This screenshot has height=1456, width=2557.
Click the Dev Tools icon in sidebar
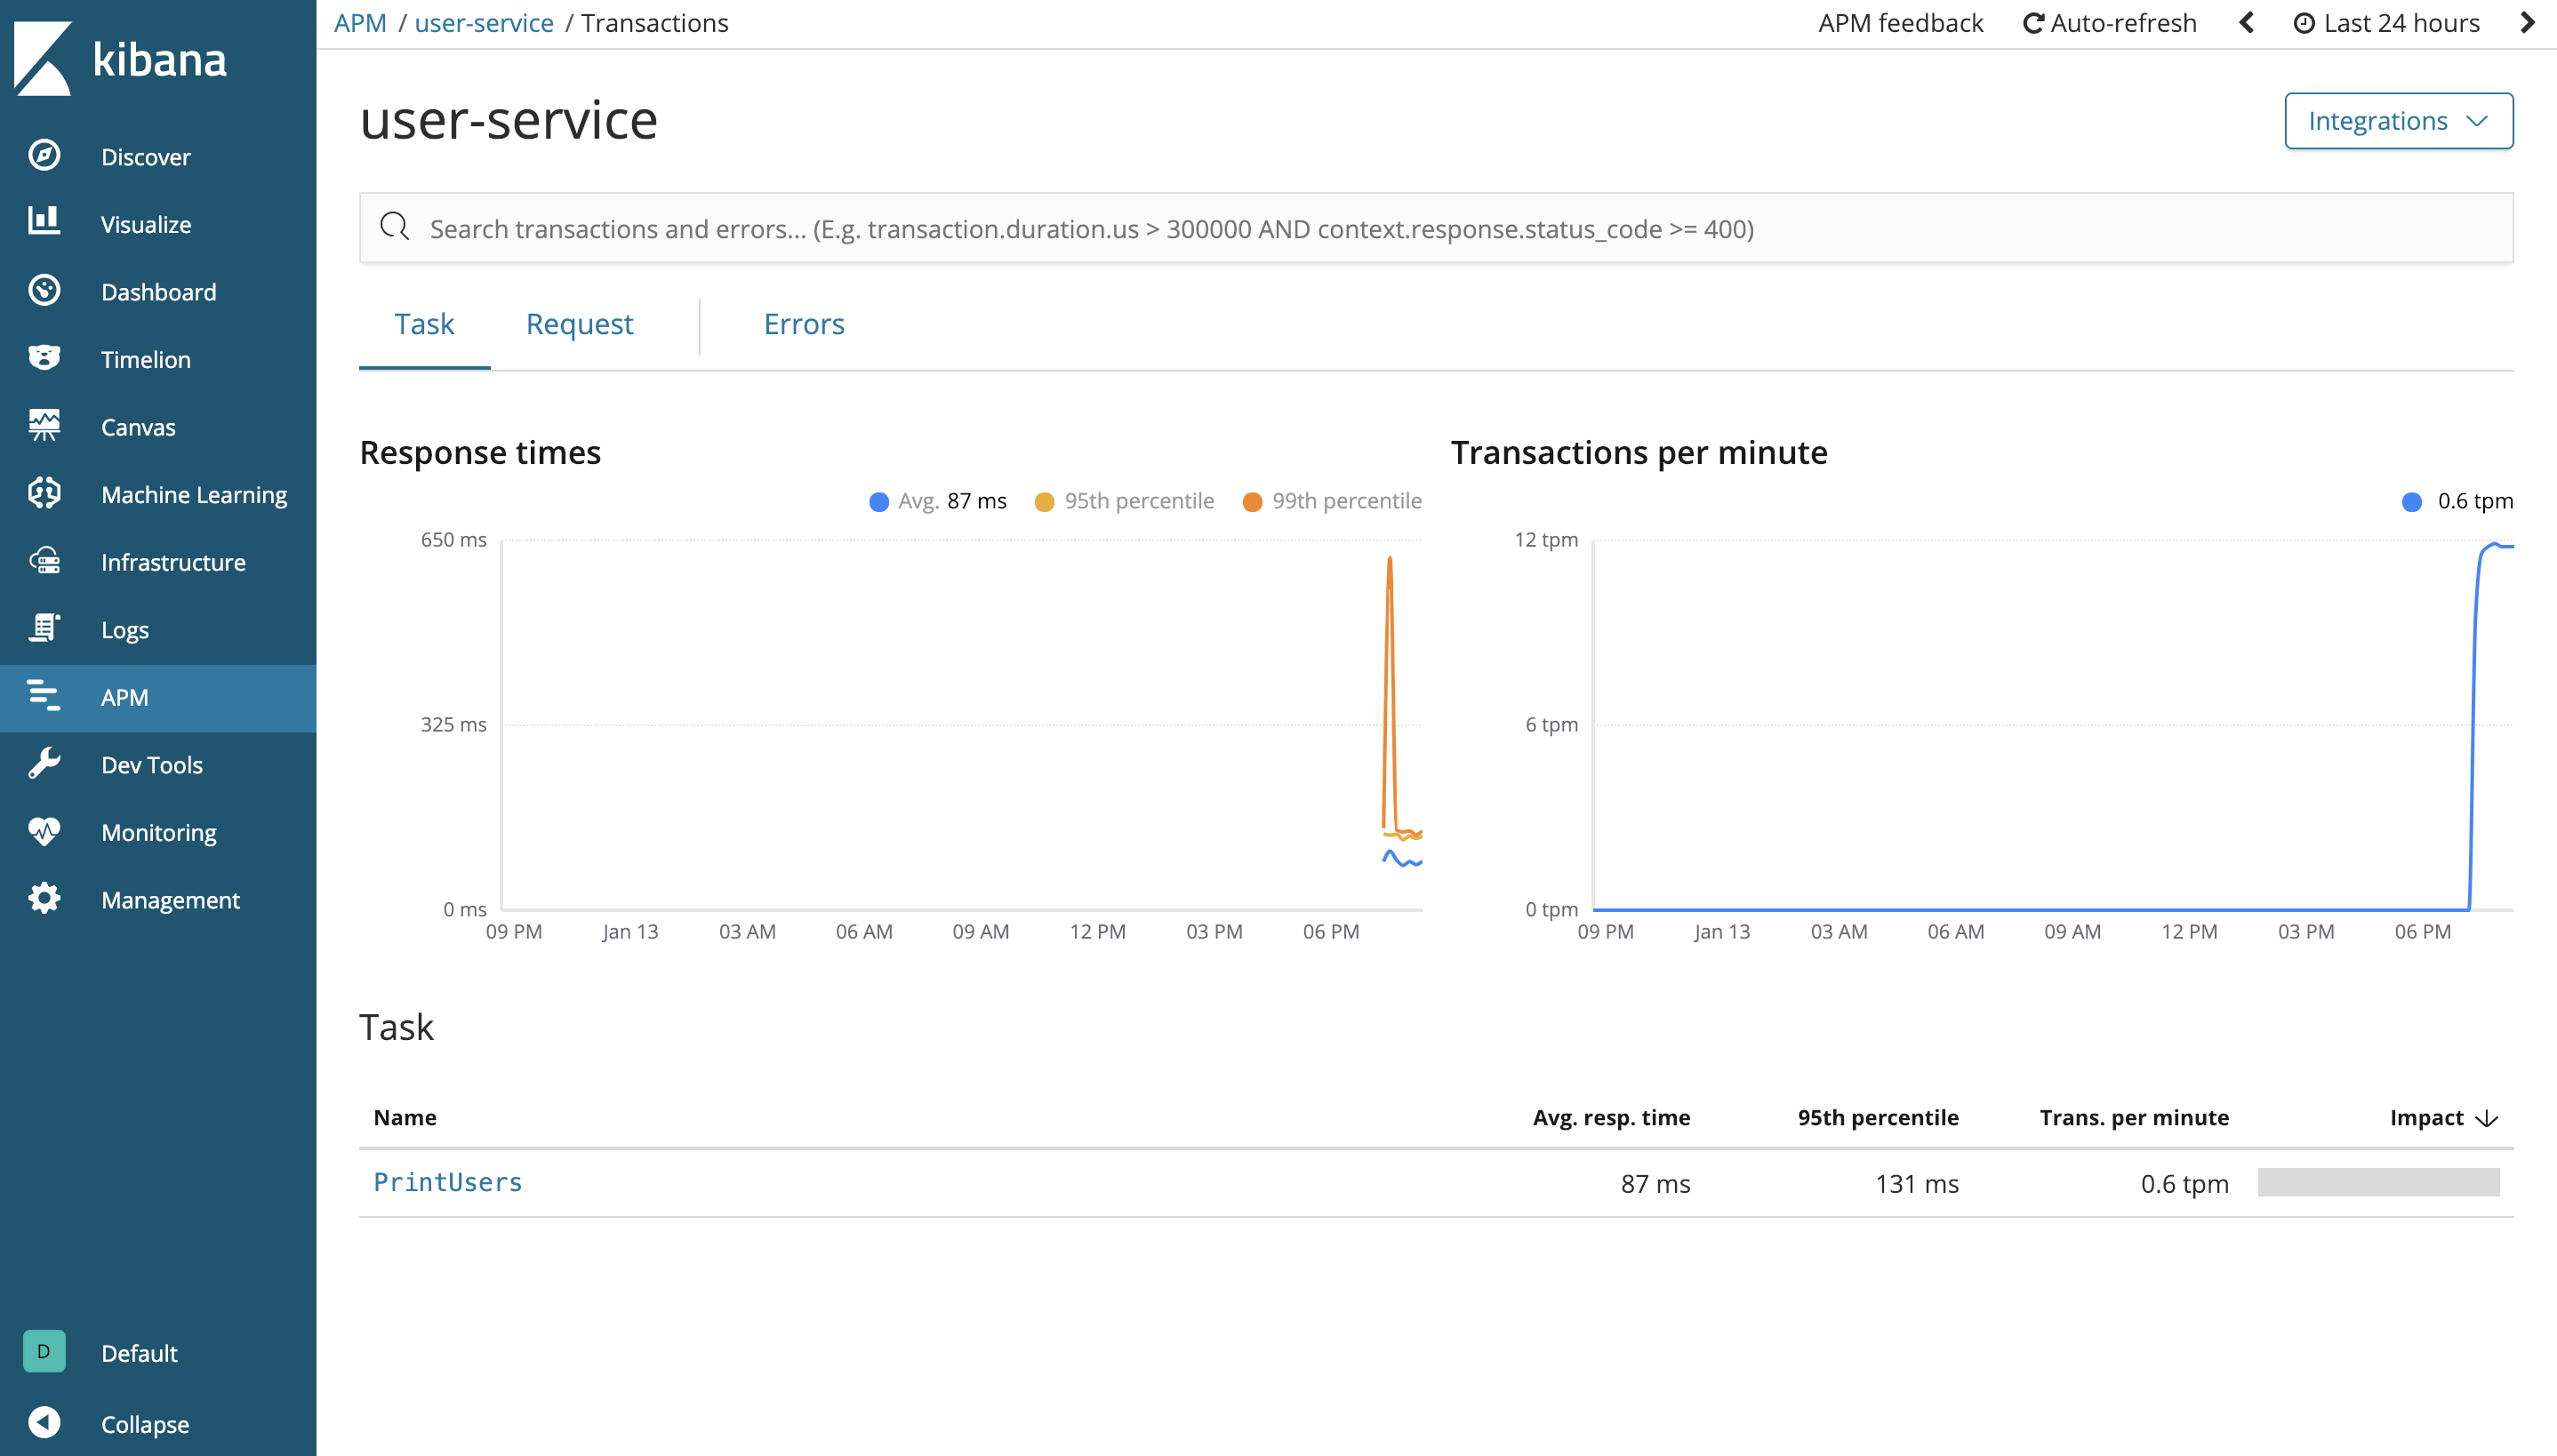(x=44, y=763)
